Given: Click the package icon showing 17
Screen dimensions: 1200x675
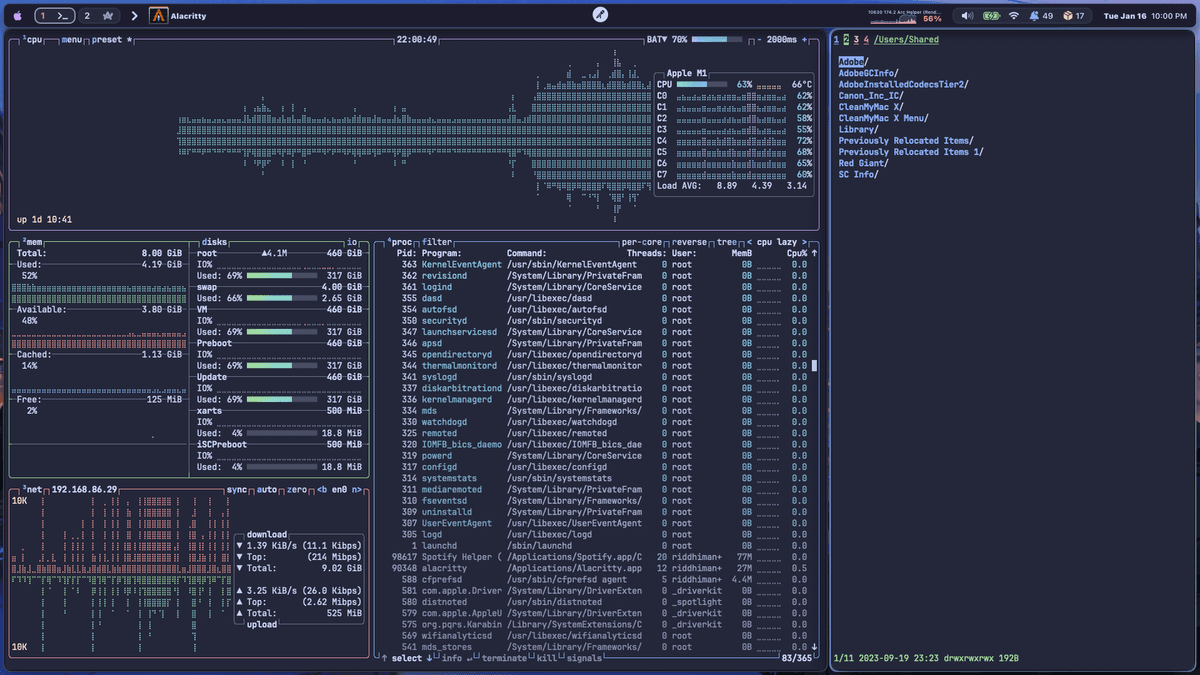Looking at the screenshot, I should [1073, 16].
